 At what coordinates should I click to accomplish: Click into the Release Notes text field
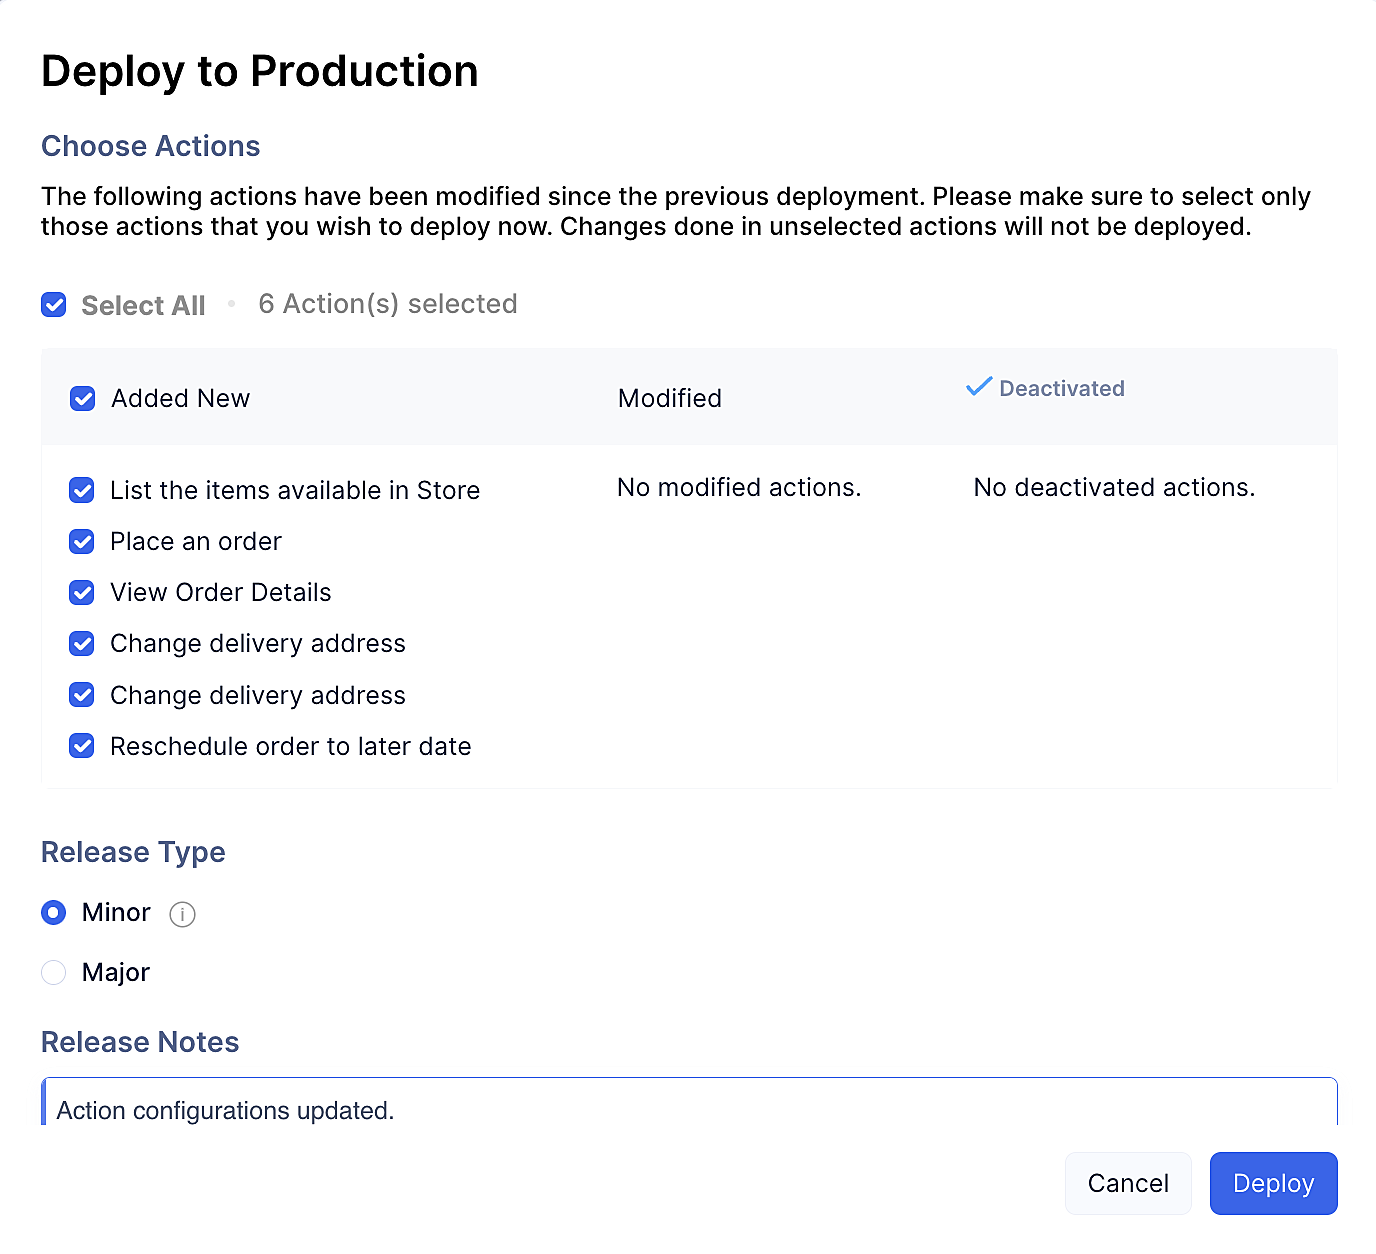click(x=688, y=1108)
